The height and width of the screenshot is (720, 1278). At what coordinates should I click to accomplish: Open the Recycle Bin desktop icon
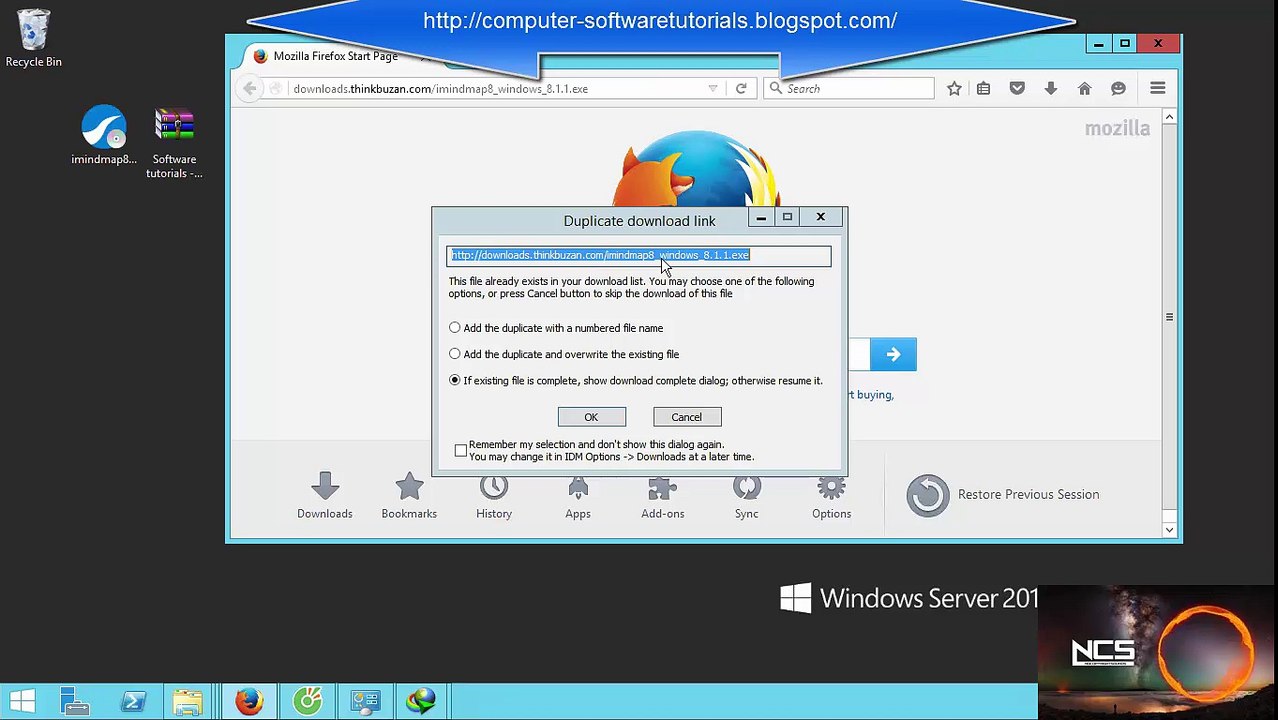(33, 39)
